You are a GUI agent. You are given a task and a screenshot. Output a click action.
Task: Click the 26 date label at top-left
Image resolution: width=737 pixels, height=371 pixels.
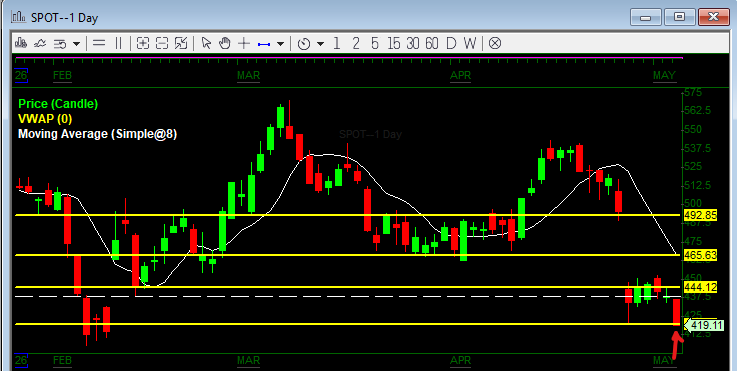tap(21, 75)
